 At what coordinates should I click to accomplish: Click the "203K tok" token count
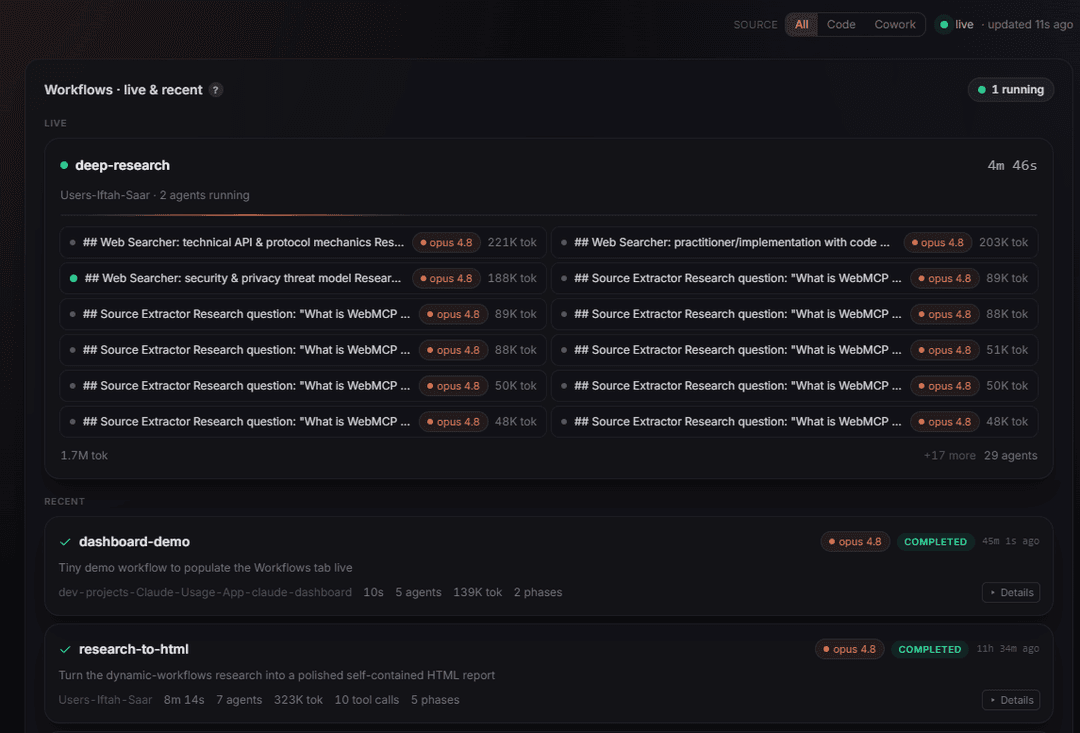click(1003, 242)
